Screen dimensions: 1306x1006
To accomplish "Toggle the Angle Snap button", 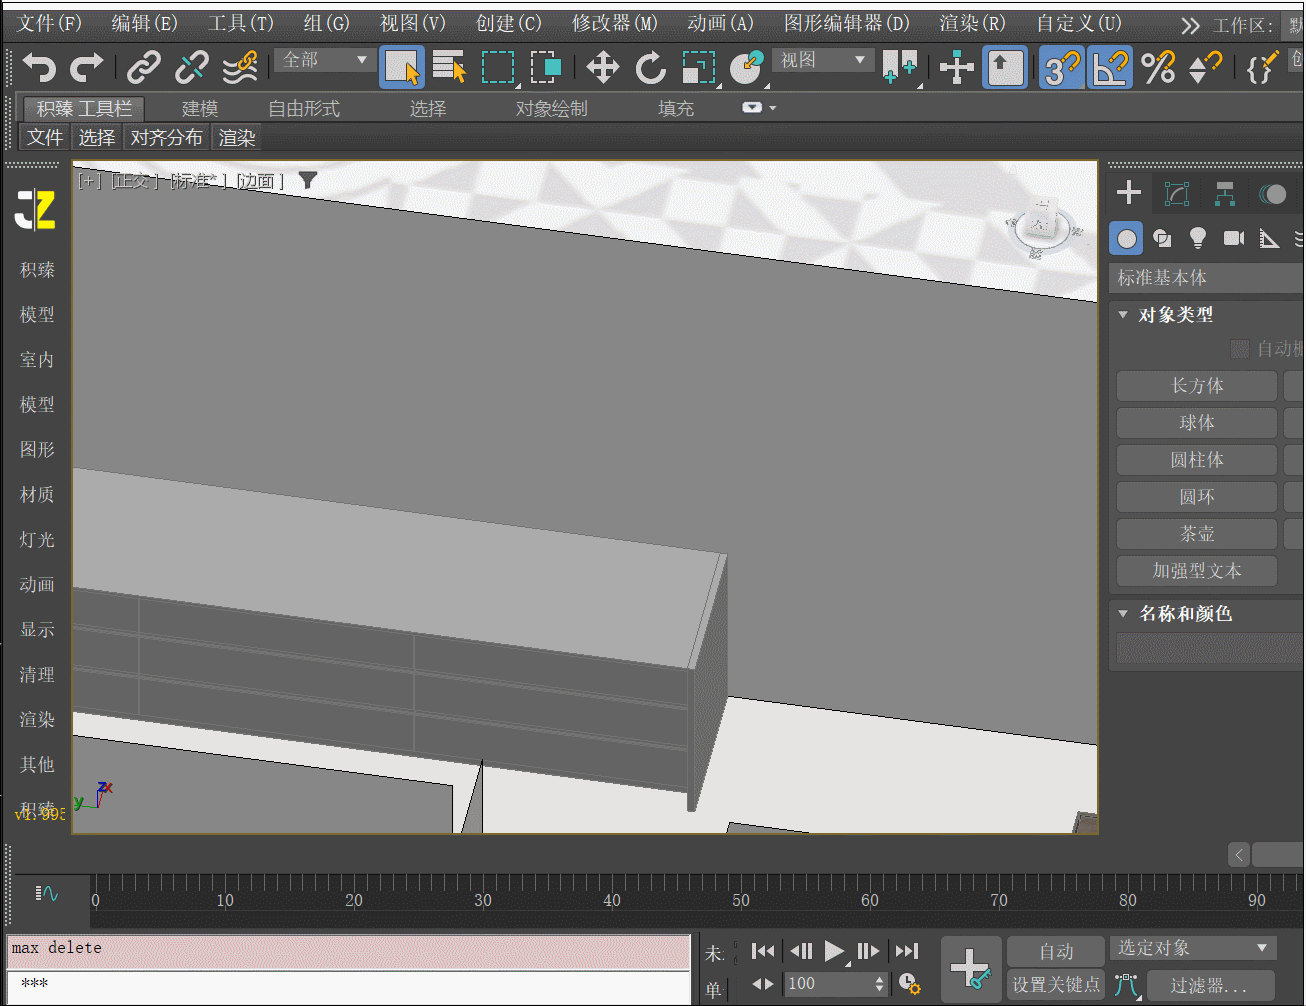I will point(1110,68).
